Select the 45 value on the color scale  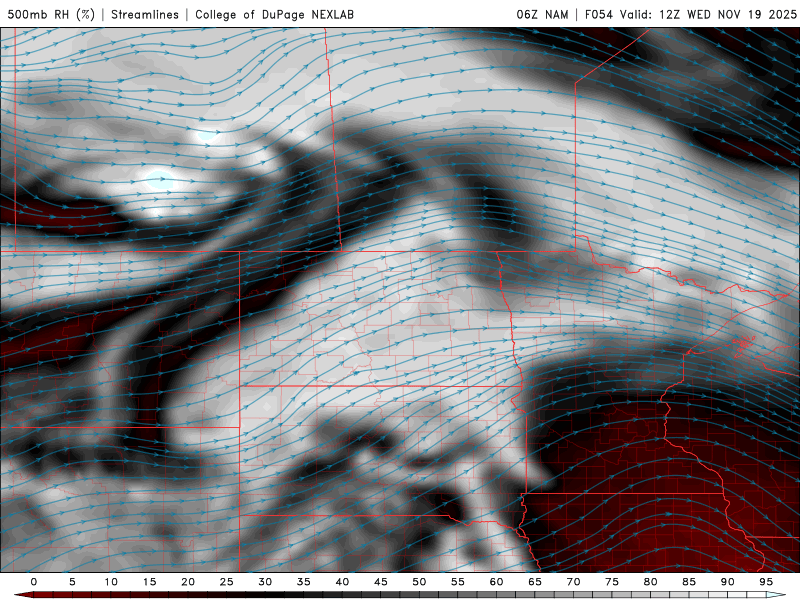coord(381,582)
